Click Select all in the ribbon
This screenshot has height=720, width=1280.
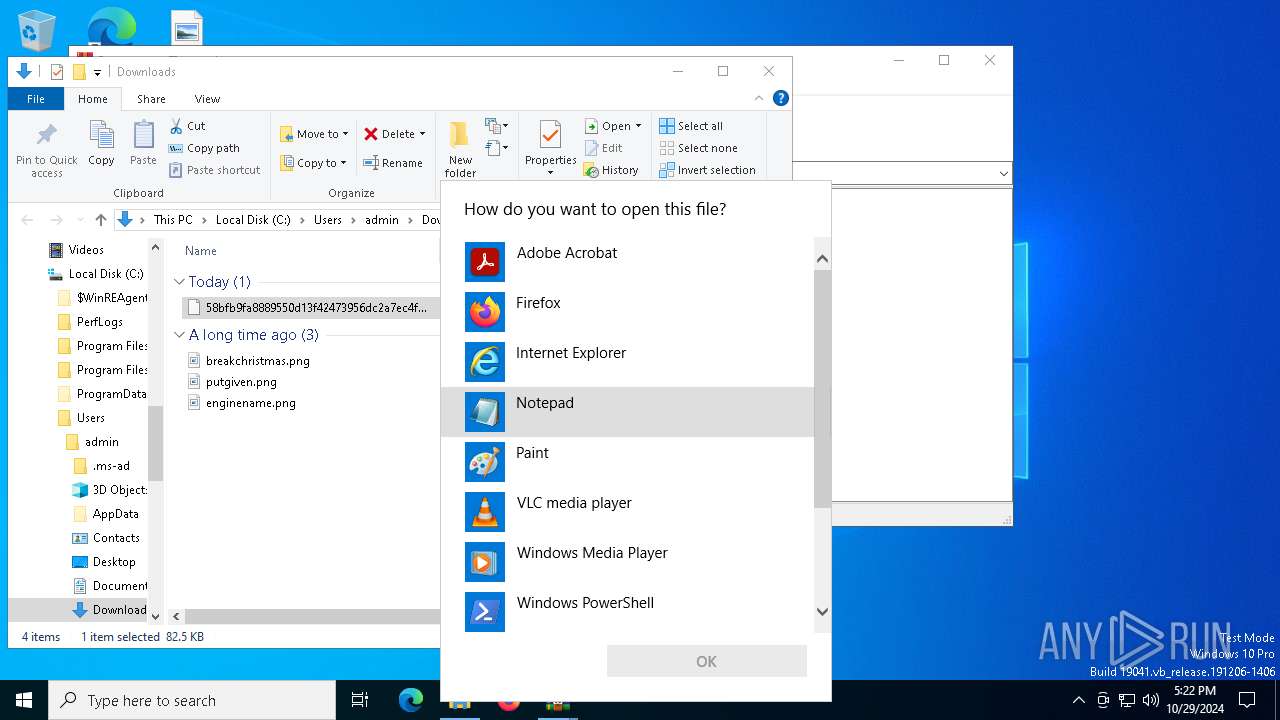pyautogui.click(x=691, y=126)
